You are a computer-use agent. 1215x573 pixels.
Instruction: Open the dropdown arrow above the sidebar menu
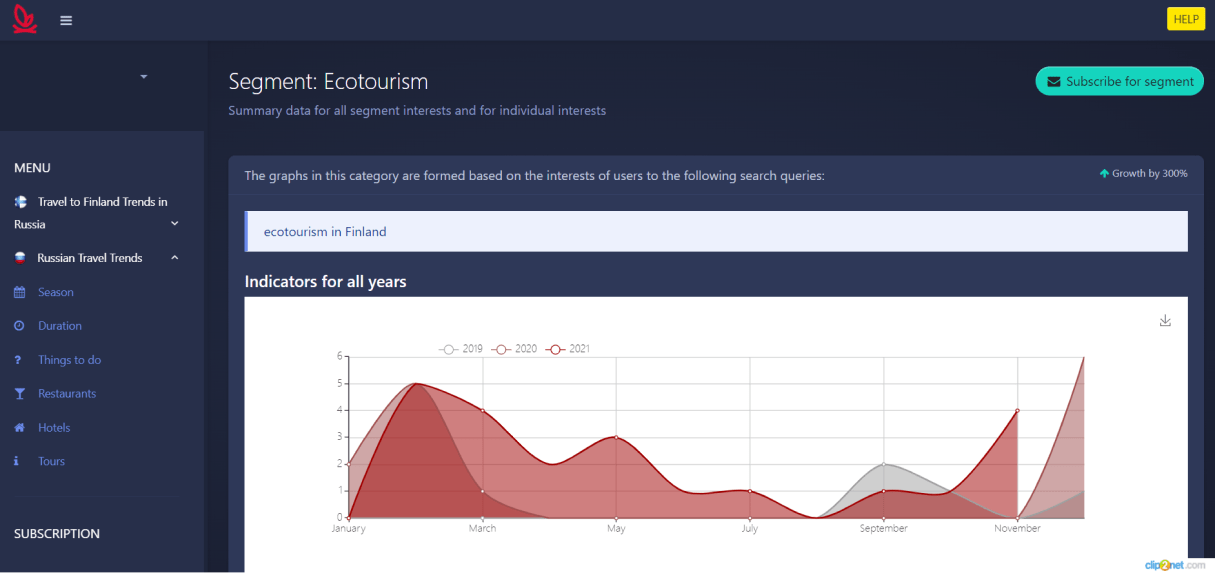(144, 76)
